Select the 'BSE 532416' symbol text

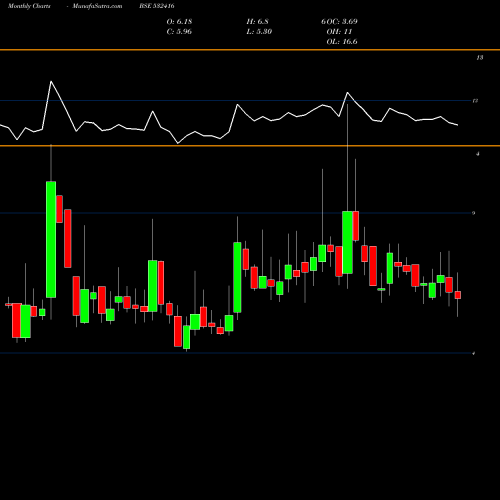point(157,6)
